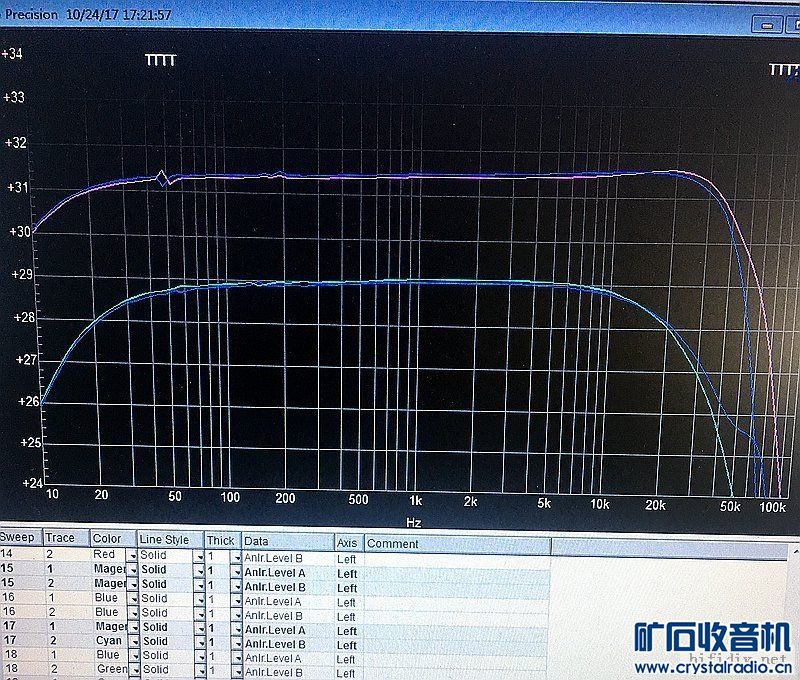Click the 10 label on frequency axis
800x680 pixels.
click(x=52, y=494)
